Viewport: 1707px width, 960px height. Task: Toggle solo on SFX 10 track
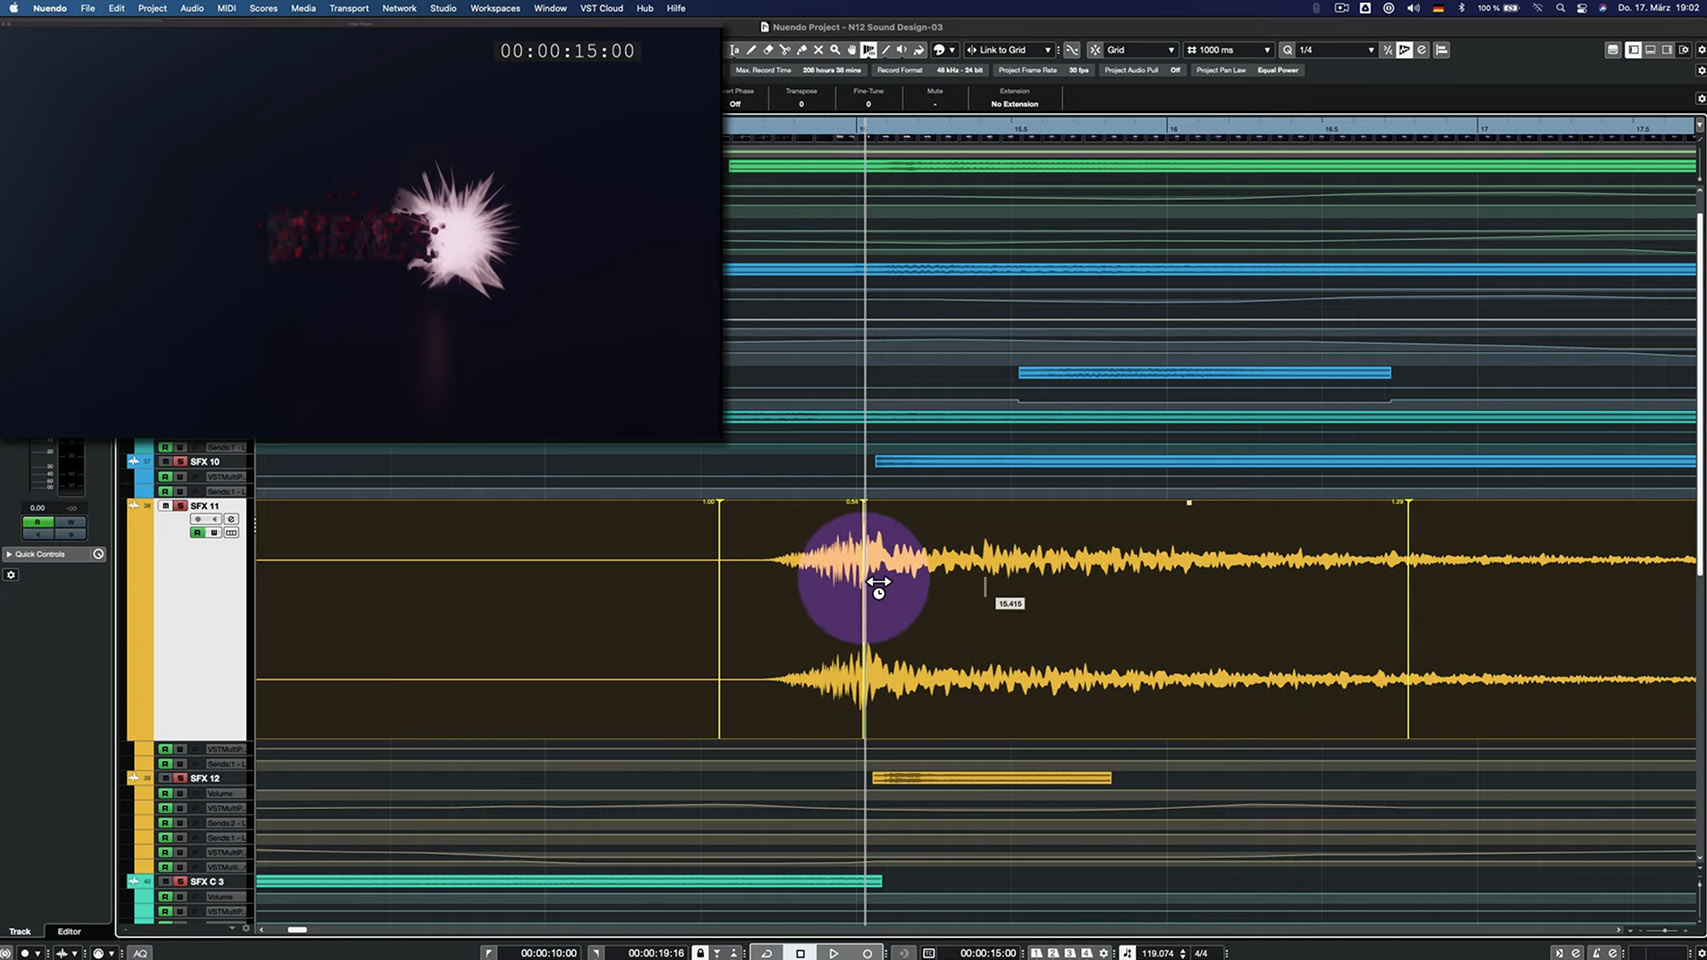180,462
